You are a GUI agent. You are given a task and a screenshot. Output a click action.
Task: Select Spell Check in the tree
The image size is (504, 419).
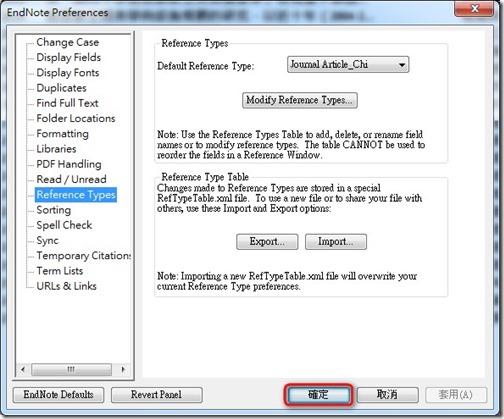tap(64, 225)
